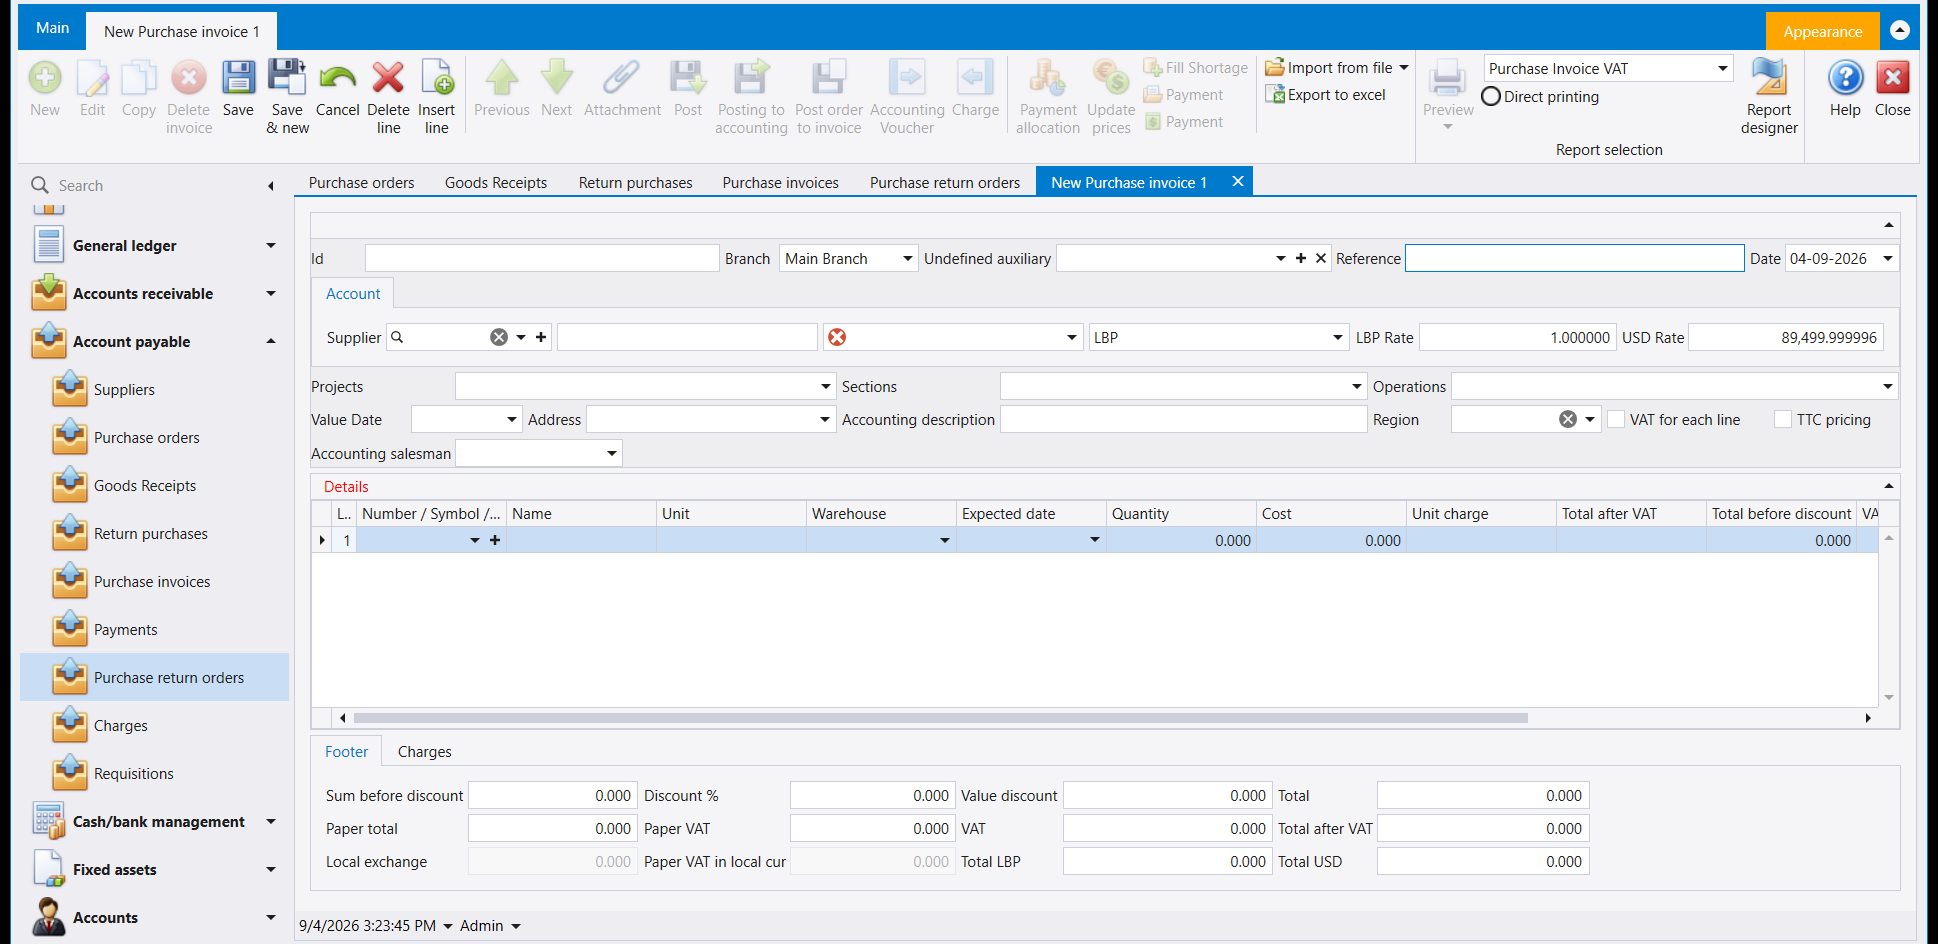Click the Delete line red X icon
Screen dimensions: 1938x944
[388, 78]
